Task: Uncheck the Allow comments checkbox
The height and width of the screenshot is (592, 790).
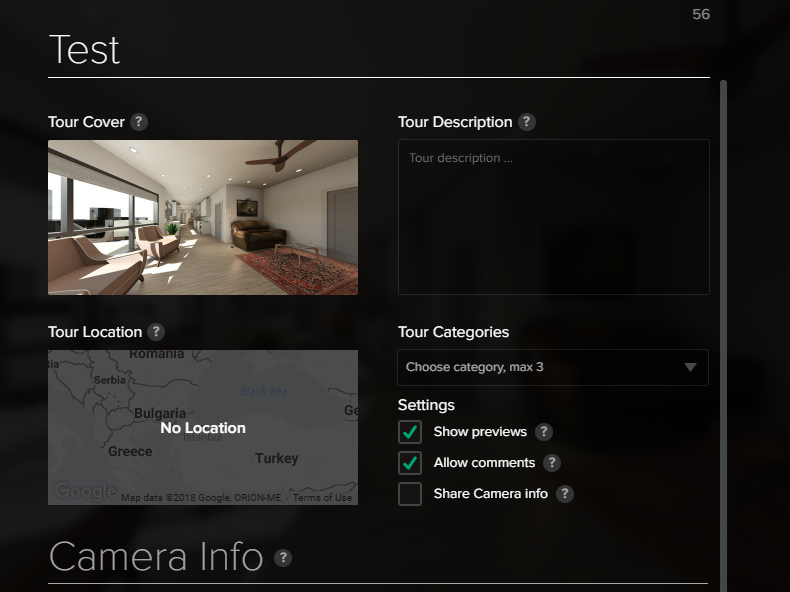Action: point(410,463)
